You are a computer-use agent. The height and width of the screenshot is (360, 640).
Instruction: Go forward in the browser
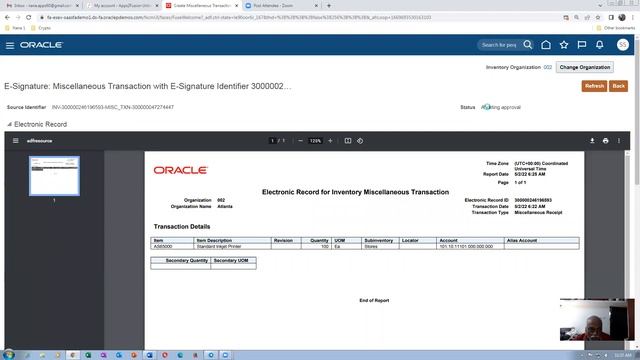[x=18, y=18]
